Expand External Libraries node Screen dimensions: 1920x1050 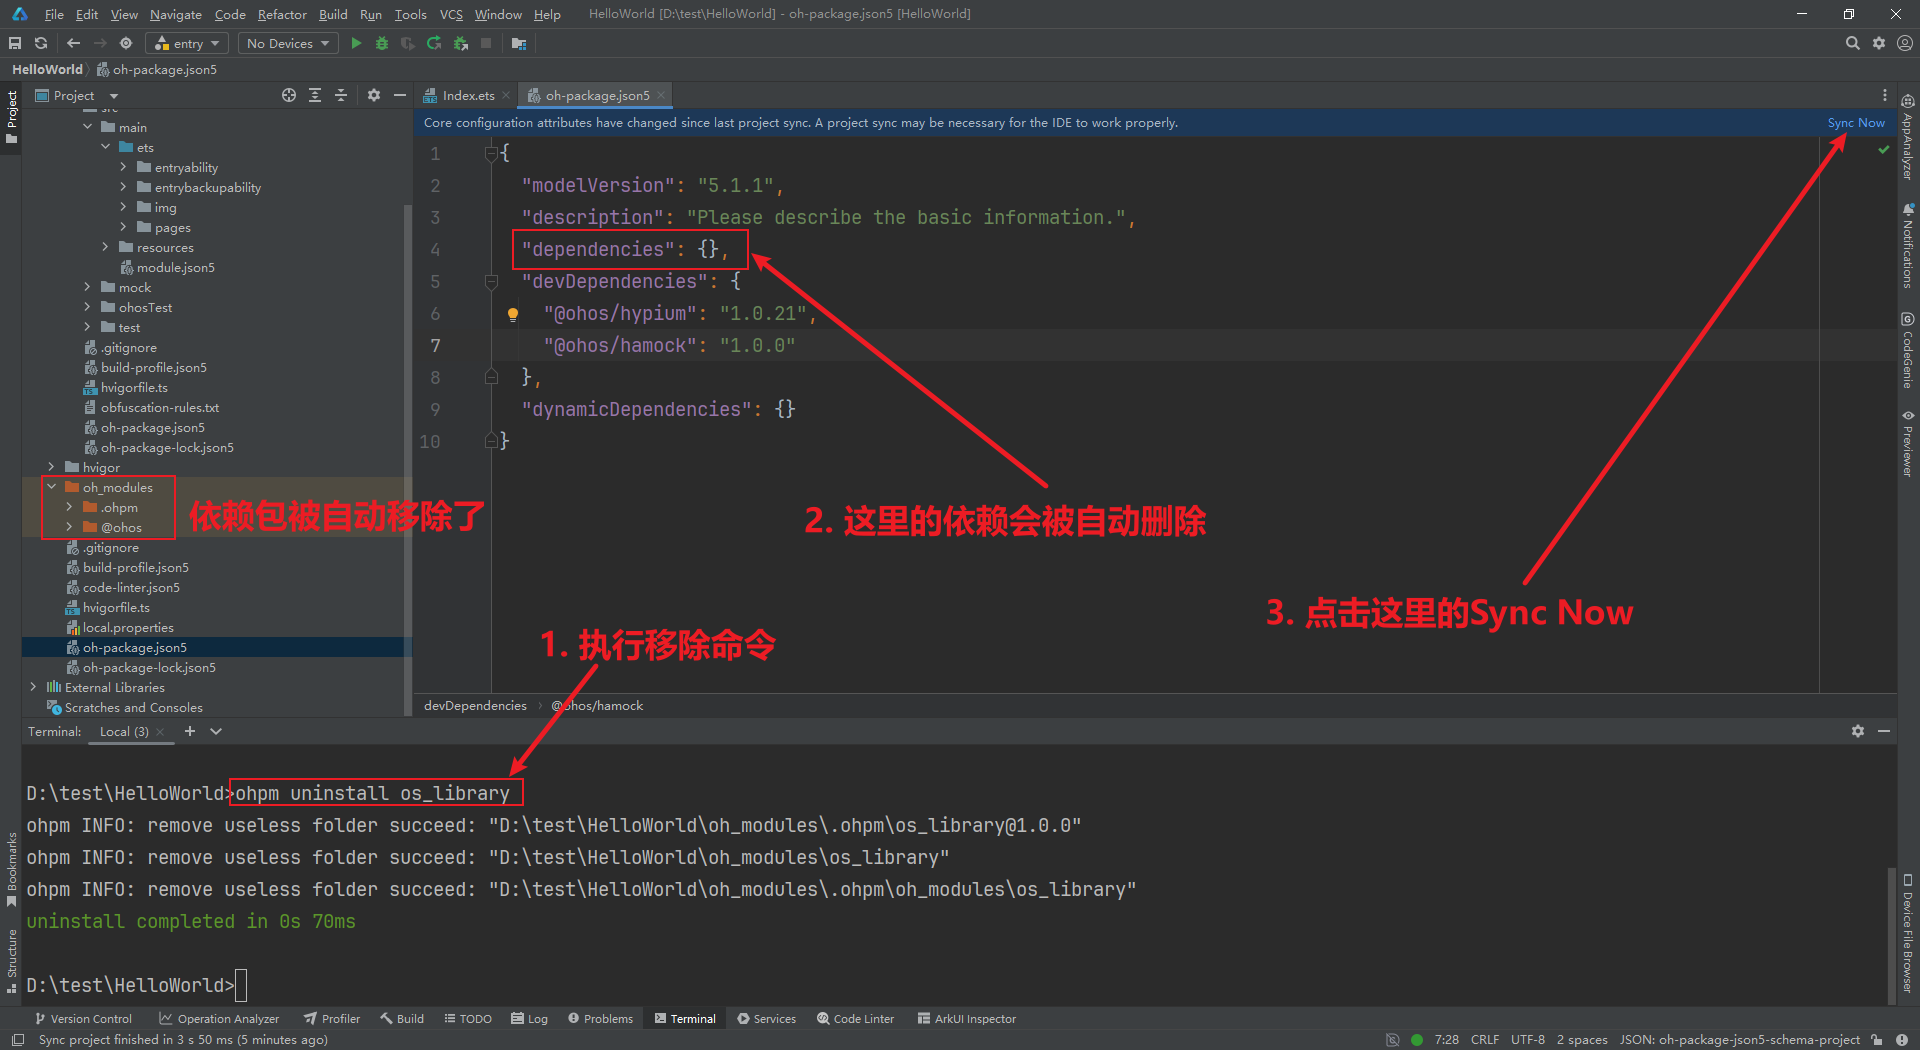coord(33,687)
